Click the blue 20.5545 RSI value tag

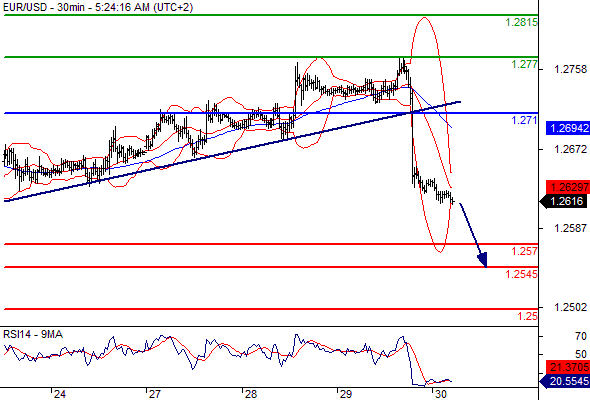[x=565, y=381]
